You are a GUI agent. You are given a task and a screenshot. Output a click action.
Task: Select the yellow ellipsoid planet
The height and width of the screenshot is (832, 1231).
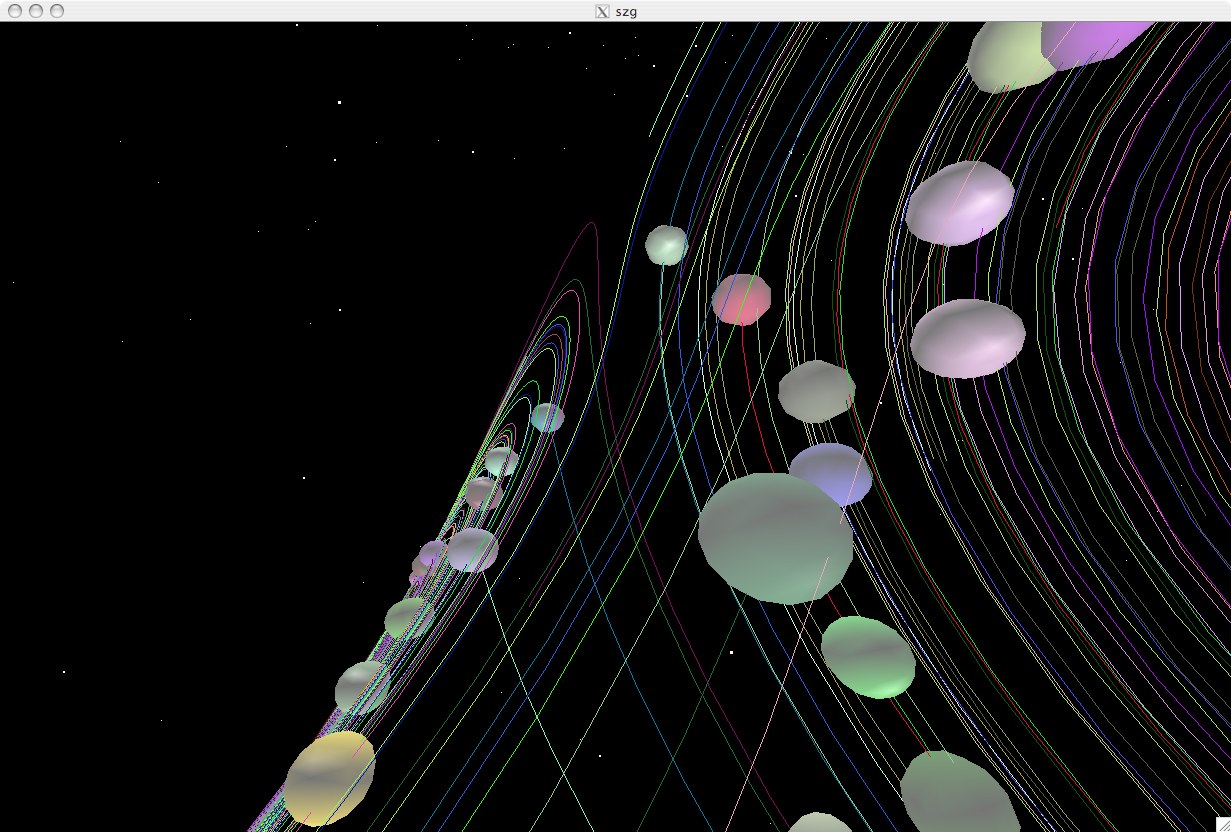[x=329, y=778]
